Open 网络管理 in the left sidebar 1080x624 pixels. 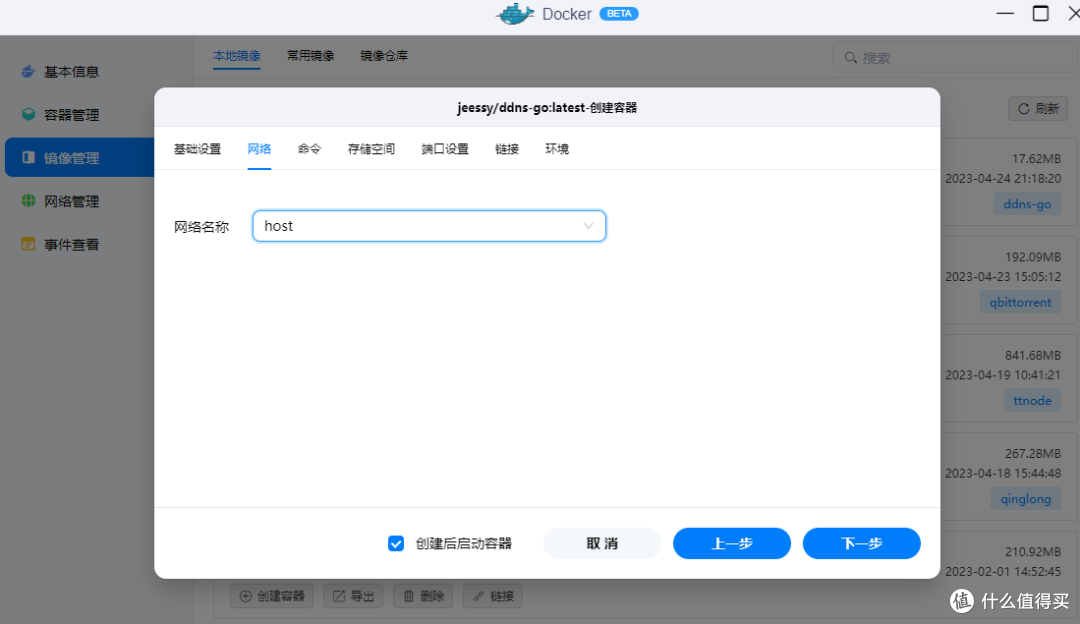pos(70,200)
